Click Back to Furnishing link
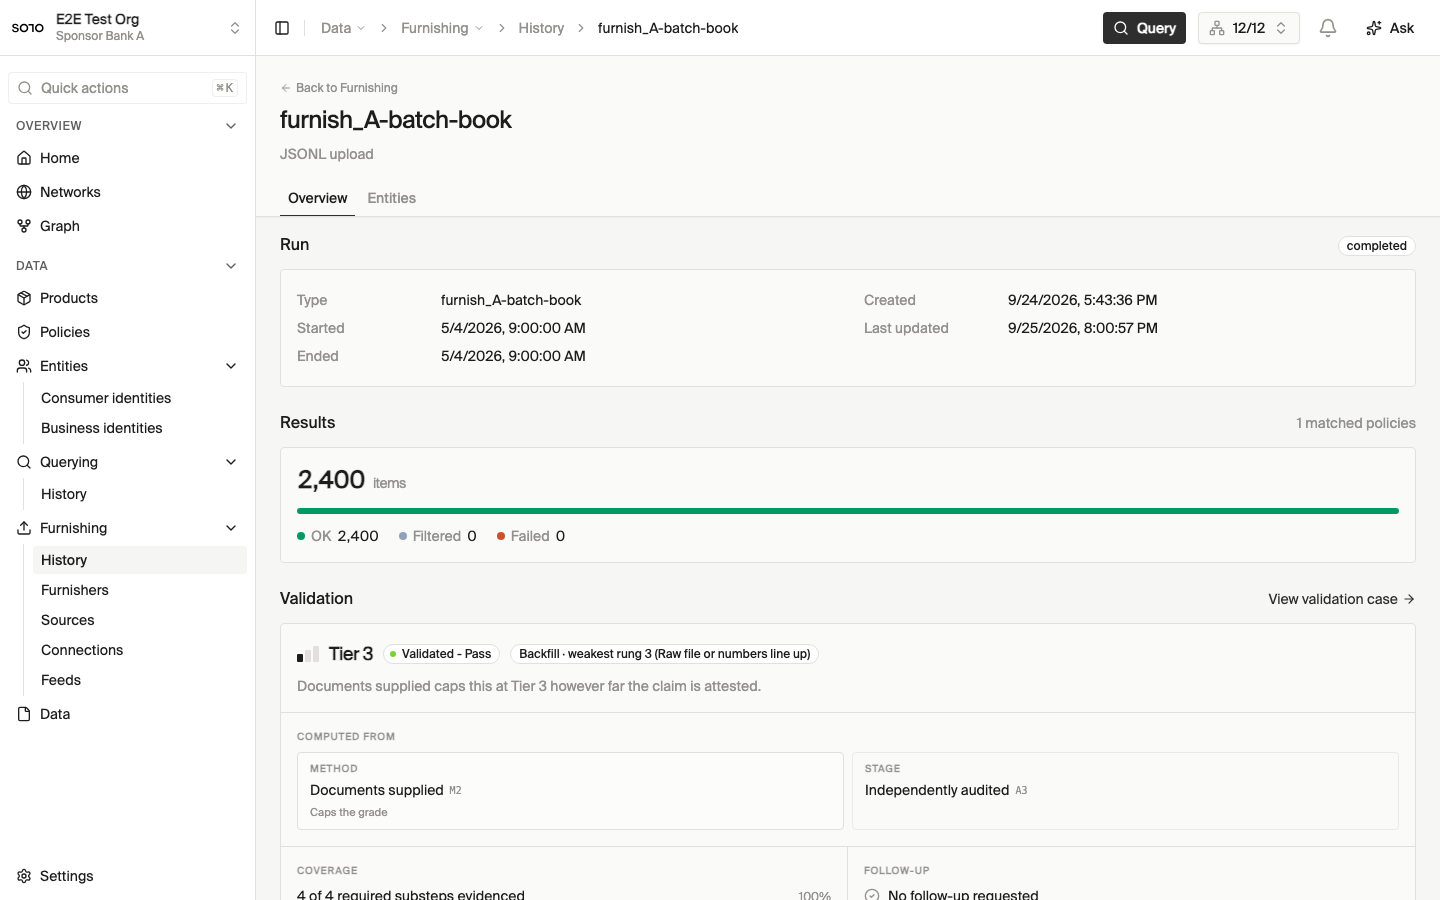This screenshot has width=1440, height=900. point(339,88)
